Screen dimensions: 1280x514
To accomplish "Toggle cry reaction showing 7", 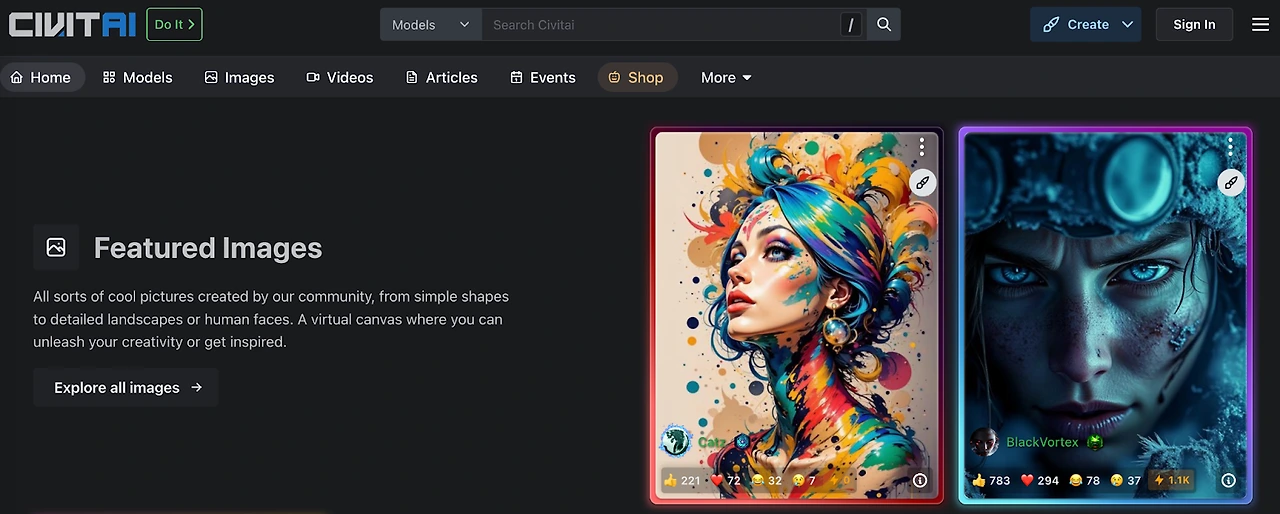I will (805, 480).
